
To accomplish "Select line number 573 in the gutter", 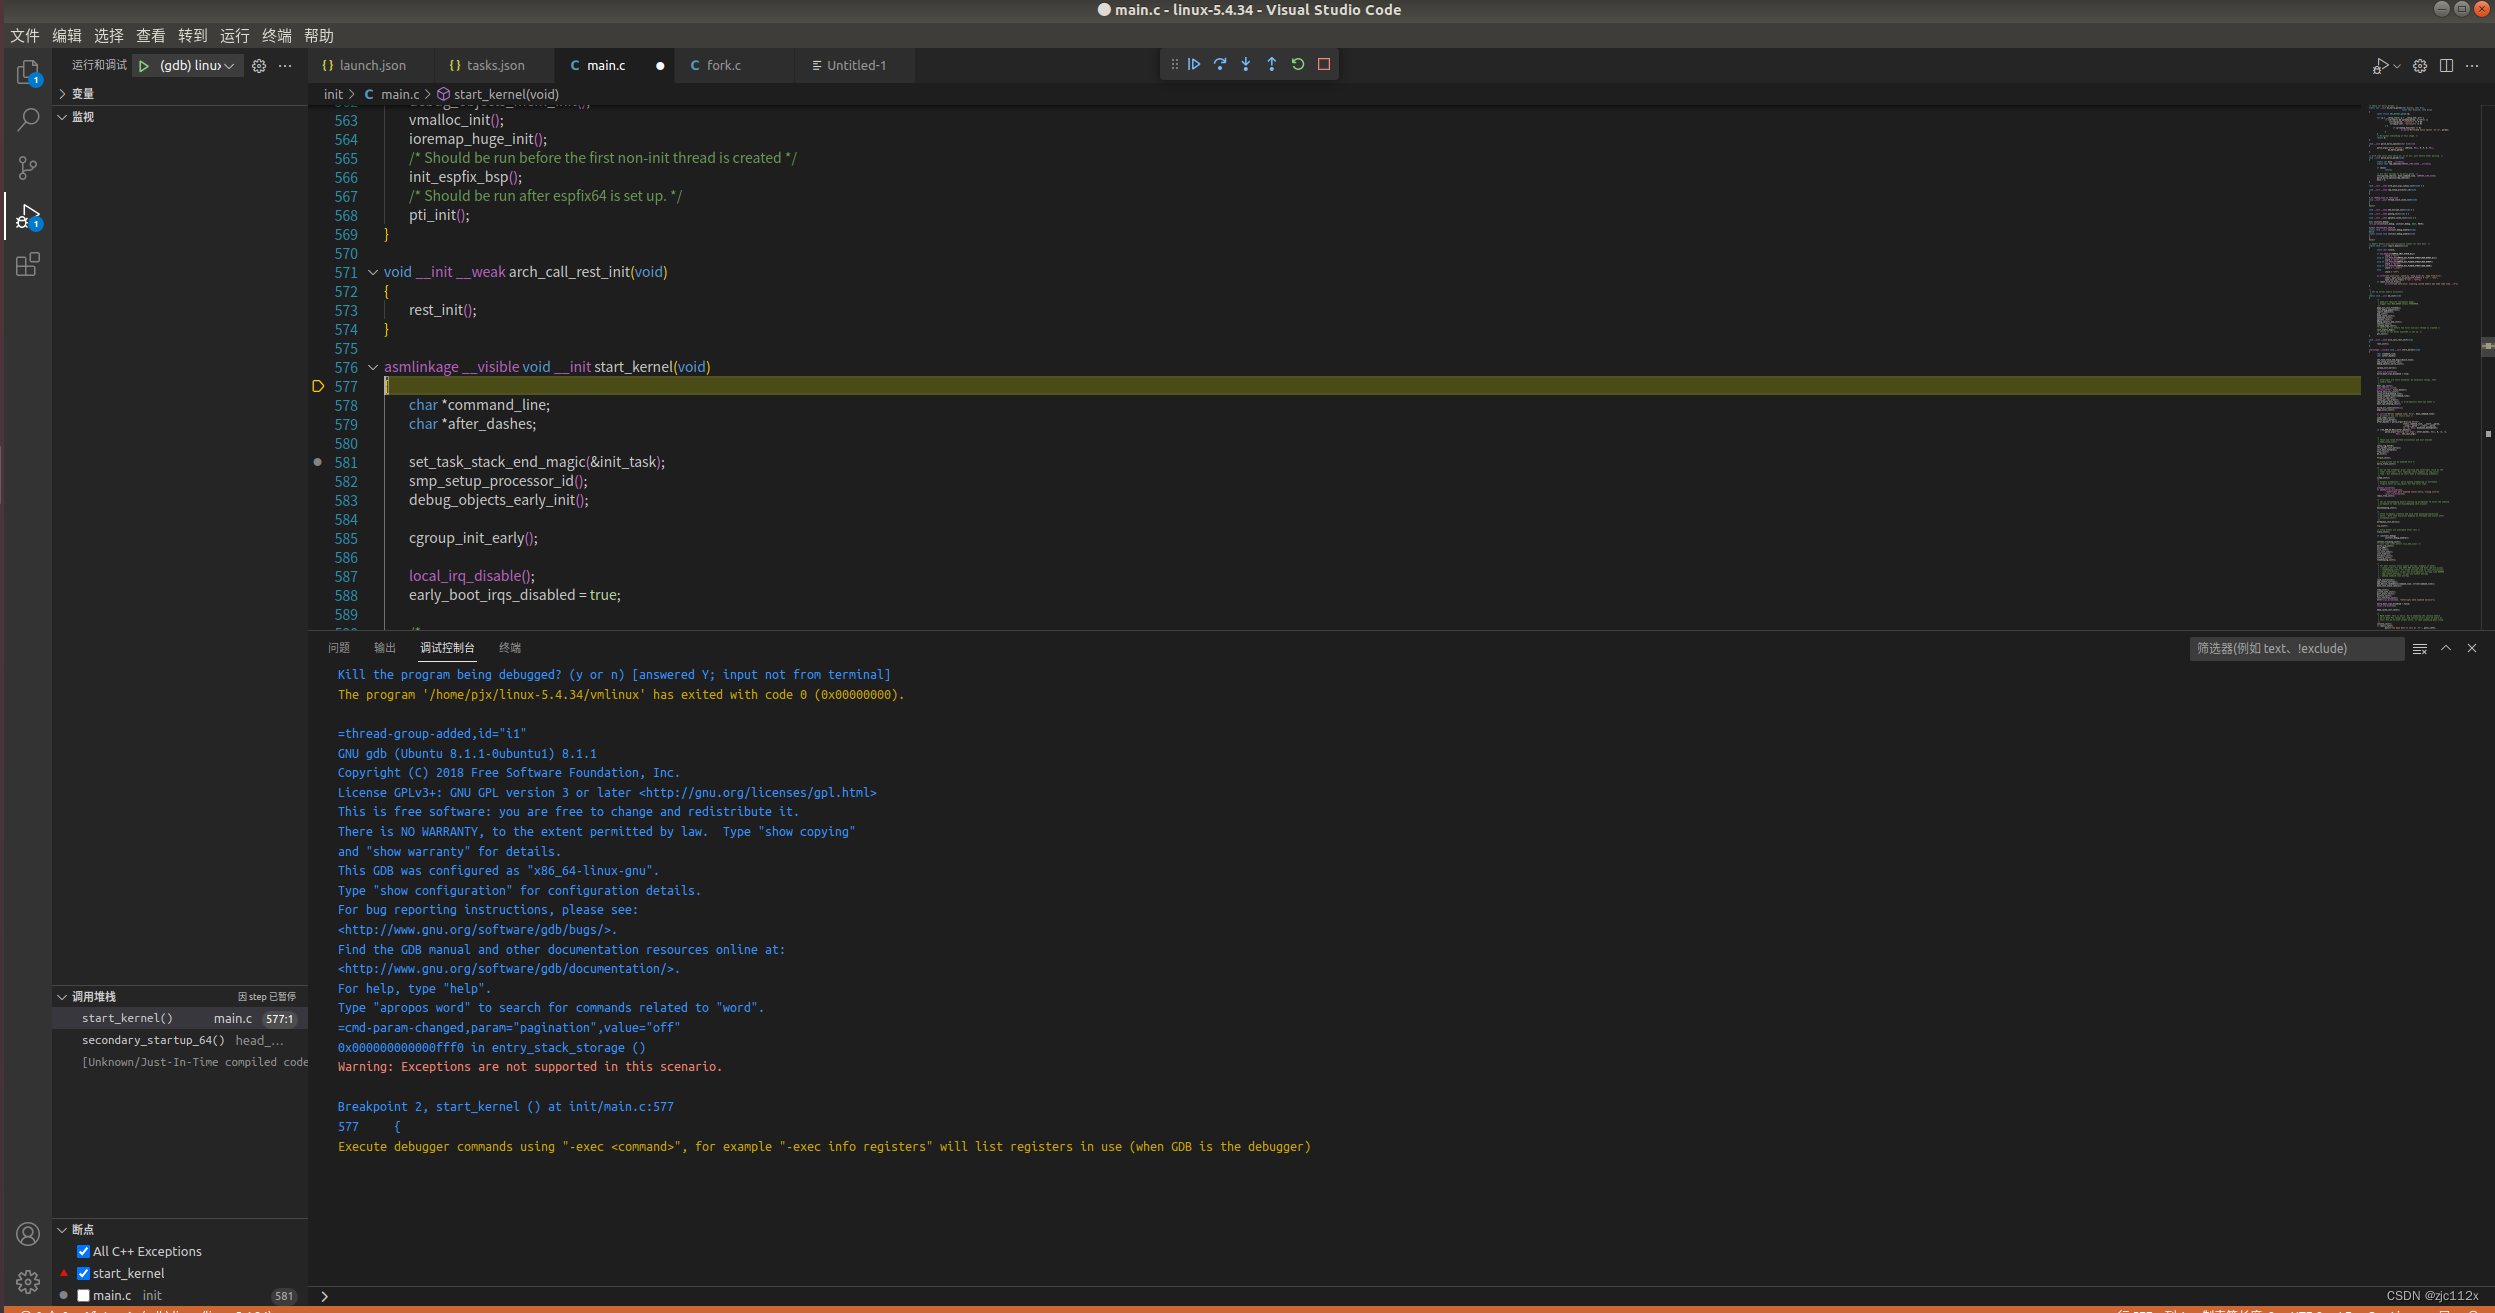I will click(346, 311).
